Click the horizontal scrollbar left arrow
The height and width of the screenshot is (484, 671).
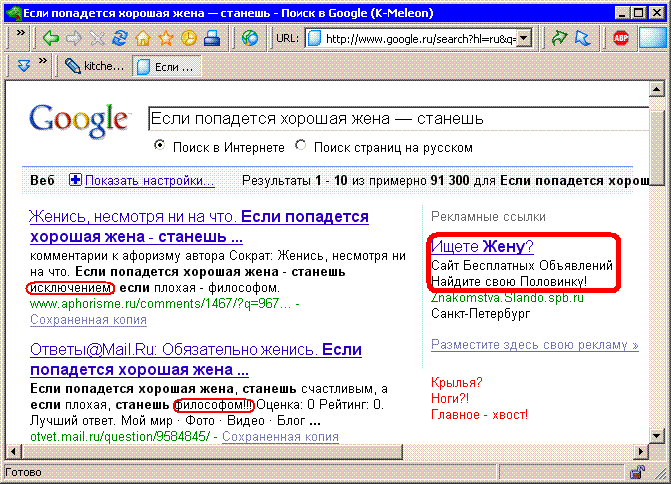(x=13, y=451)
